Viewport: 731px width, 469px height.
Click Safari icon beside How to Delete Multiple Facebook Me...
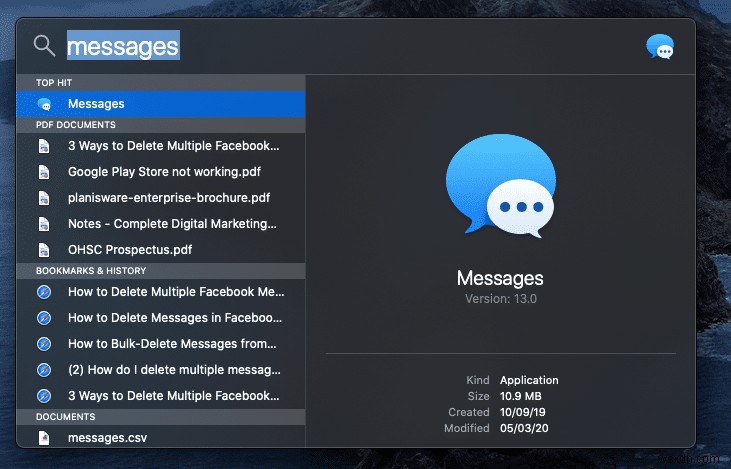44,292
